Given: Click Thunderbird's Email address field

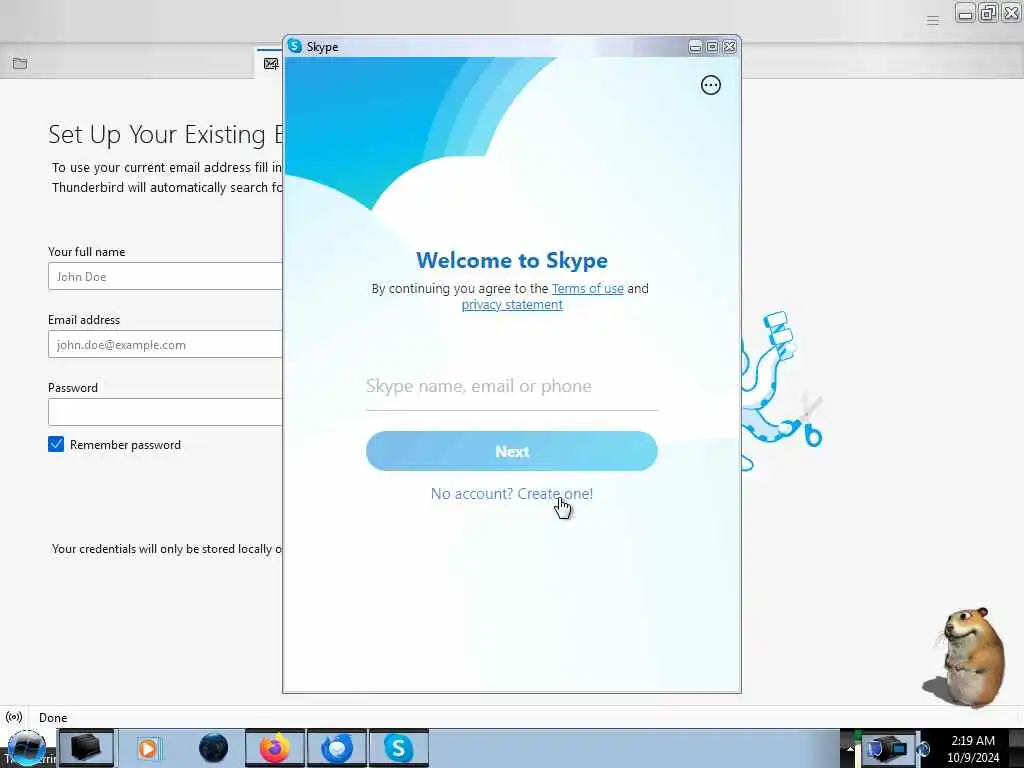Looking at the screenshot, I should pyautogui.click(x=165, y=344).
